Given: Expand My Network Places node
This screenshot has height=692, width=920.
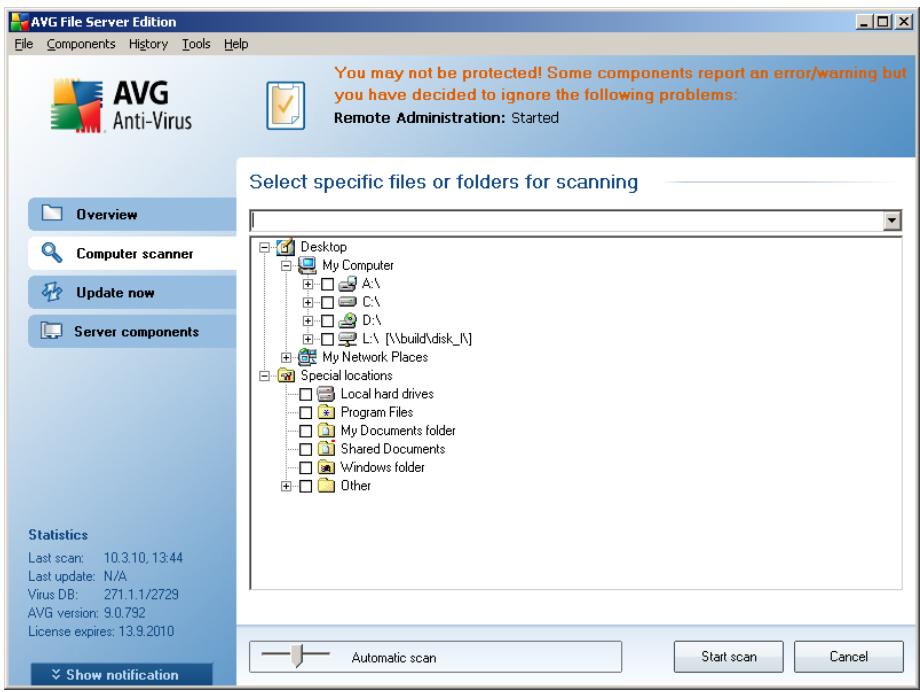Looking at the screenshot, I should tap(286, 358).
